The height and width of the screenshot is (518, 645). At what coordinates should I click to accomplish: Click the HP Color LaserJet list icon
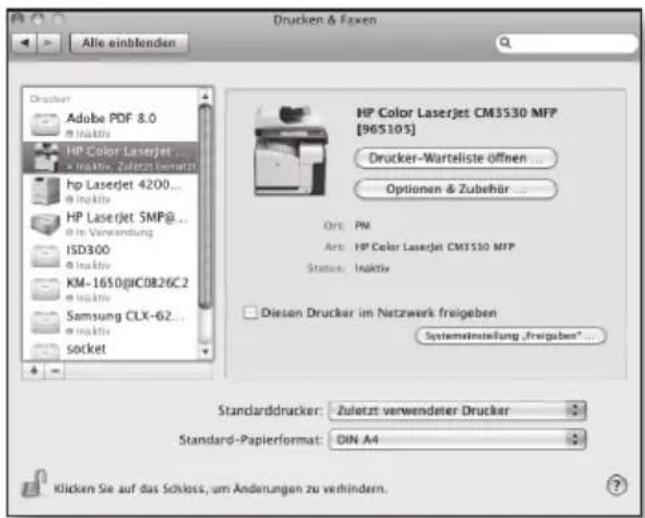tap(46, 157)
